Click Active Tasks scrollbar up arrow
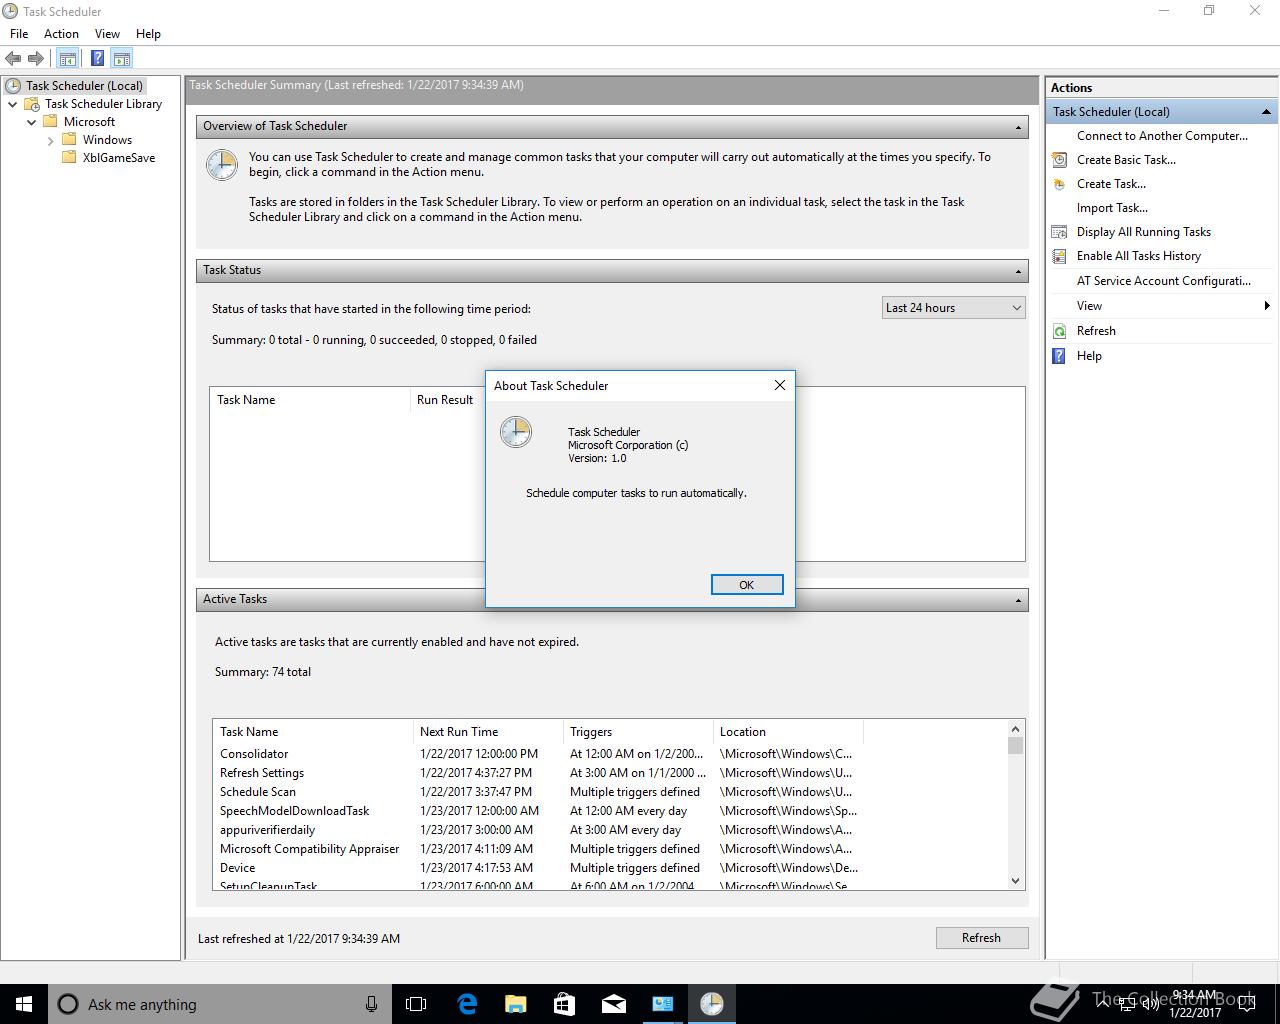This screenshot has height=1024, width=1280. point(1015,729)
